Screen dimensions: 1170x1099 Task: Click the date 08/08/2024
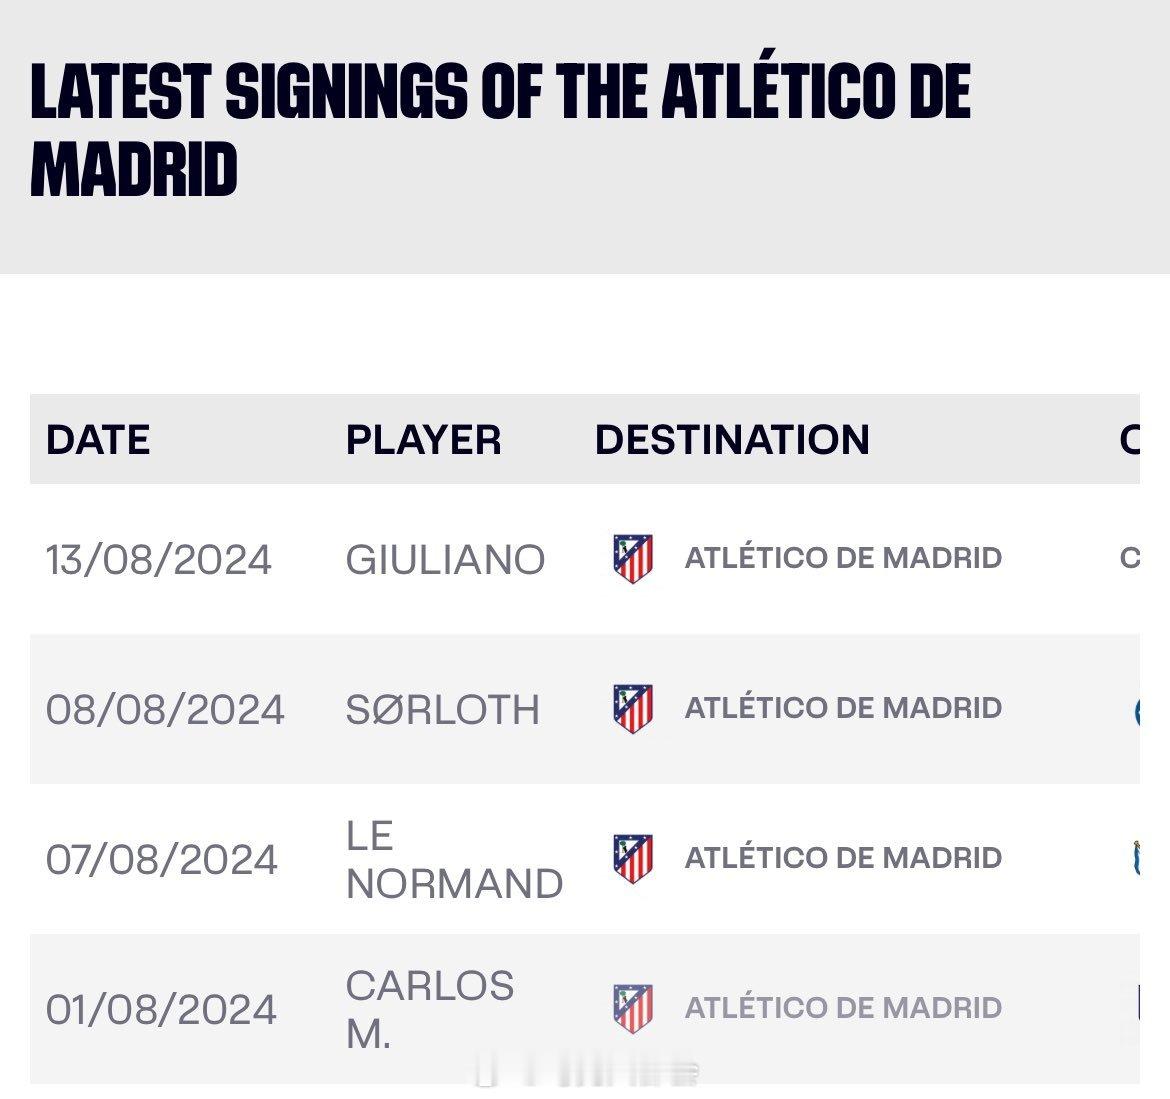(165, 710)
